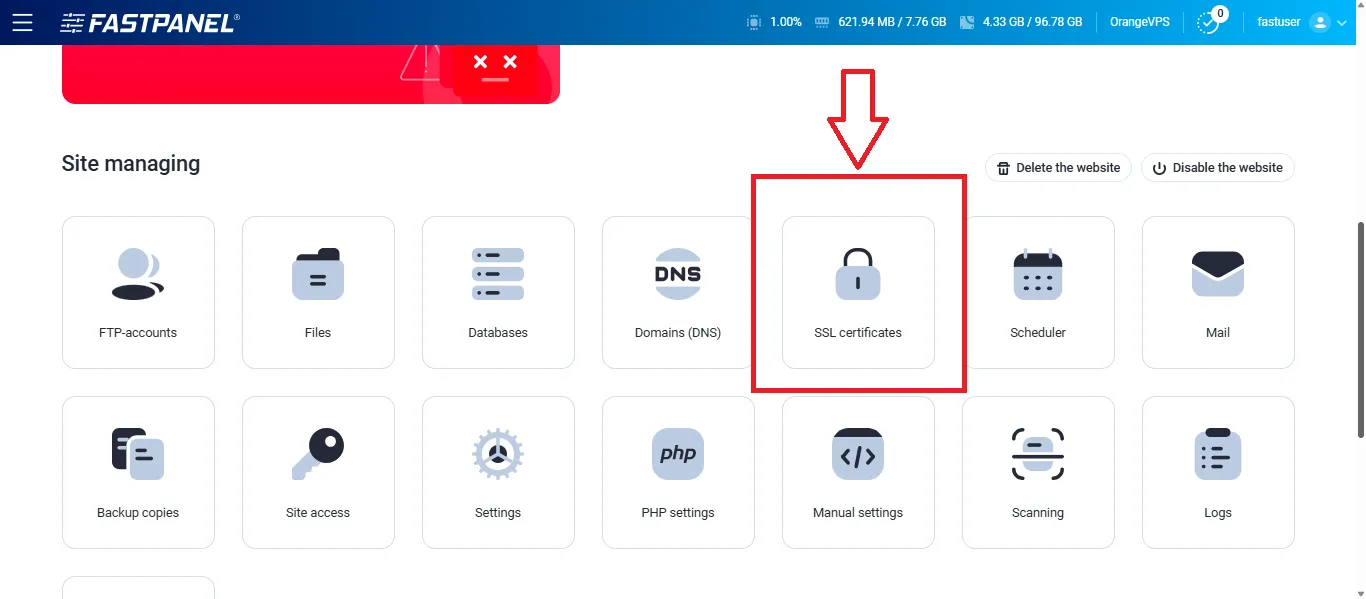This screenshot has height=599, width=1366.
Task: Open the Databases manager
Action: (x=498, y=290)
